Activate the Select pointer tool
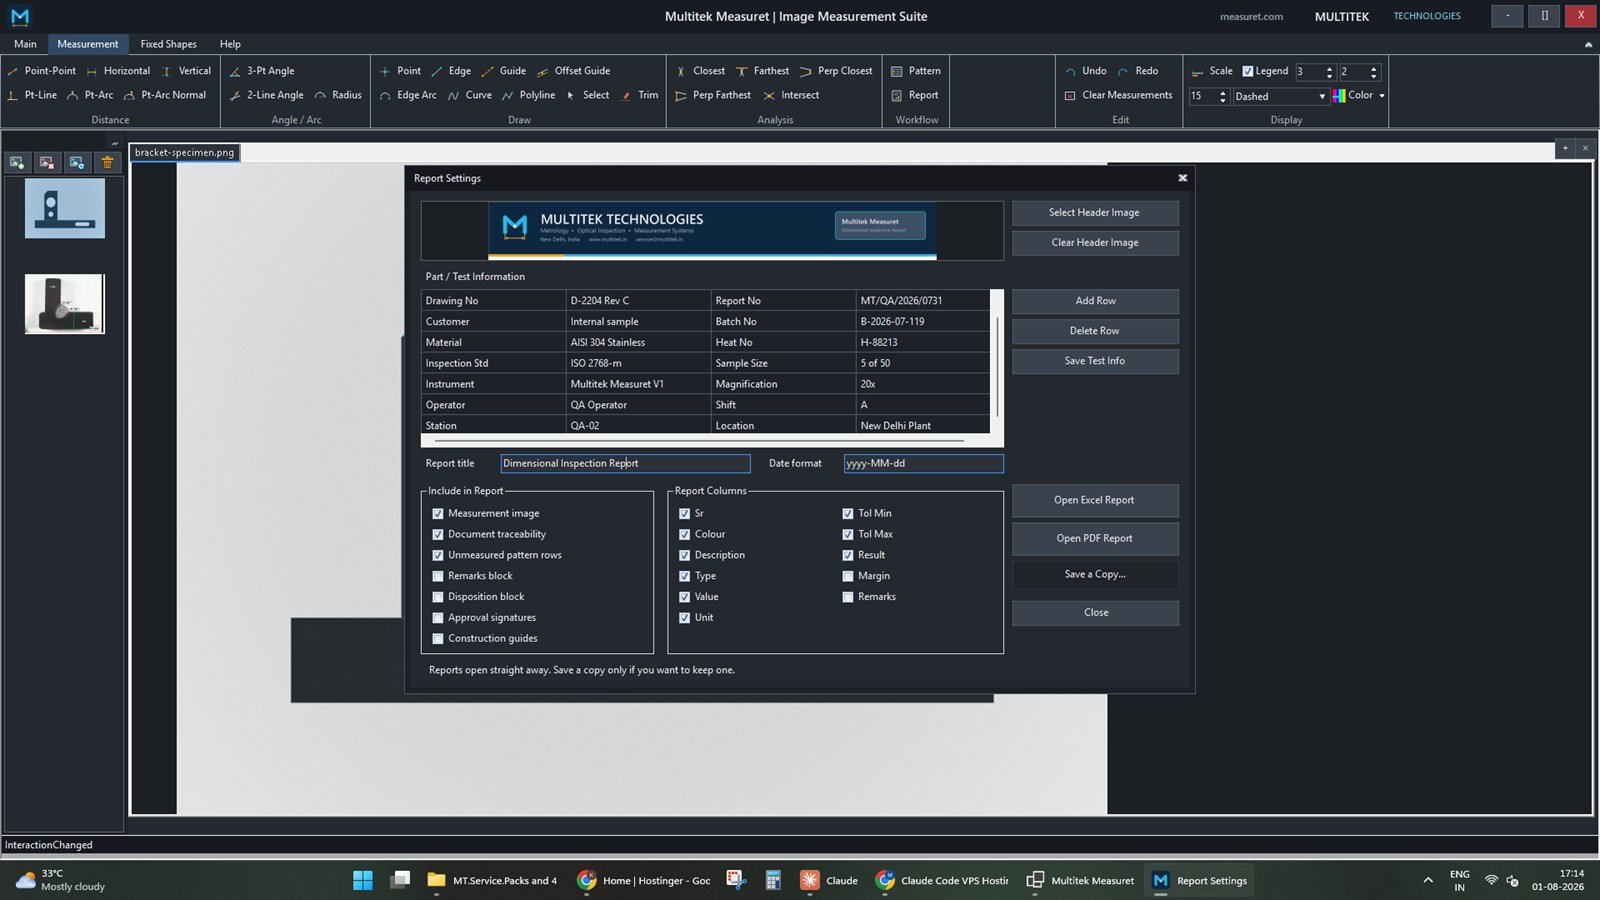This screenshot has height=900, width=1600. [x=588, y=95]
